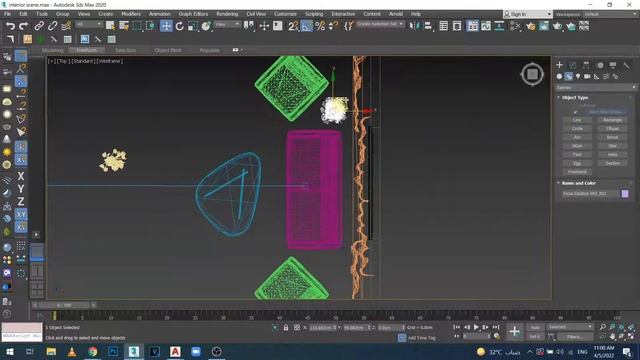
Task: Constrain to Z axis
Action: click(x=21, y=202)
